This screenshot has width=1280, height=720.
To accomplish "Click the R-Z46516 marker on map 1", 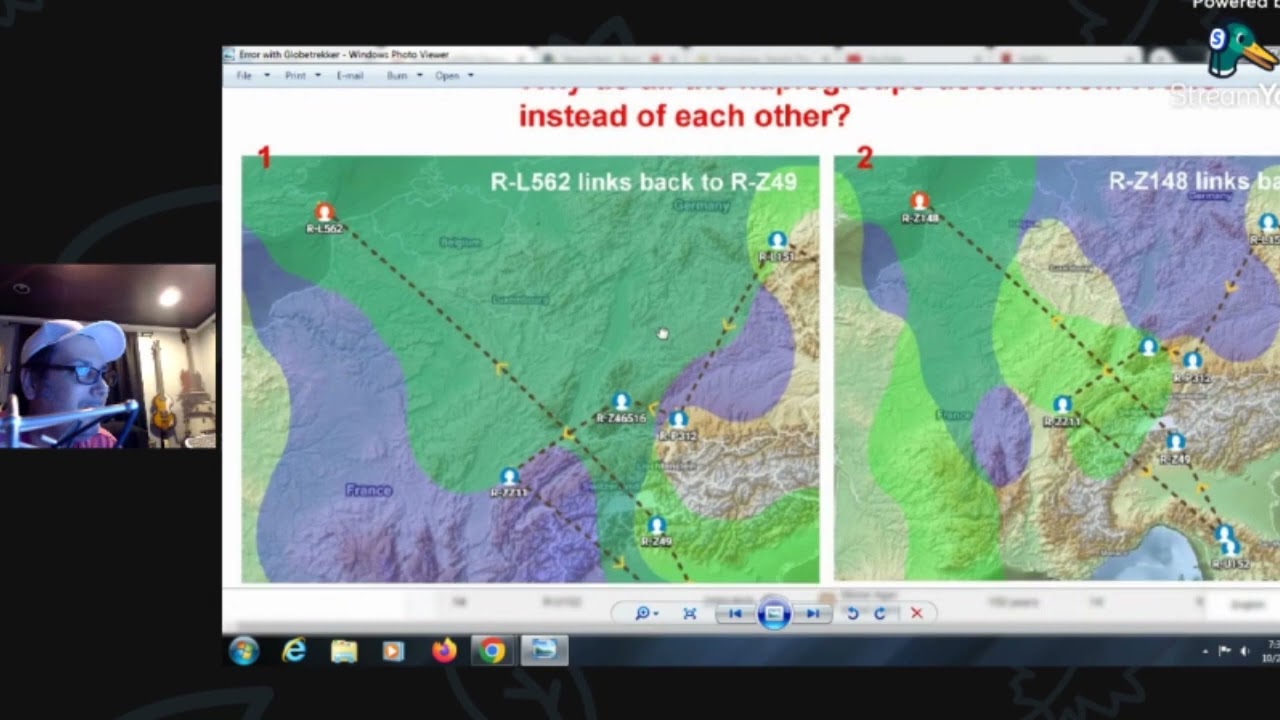I will point(621,402).
